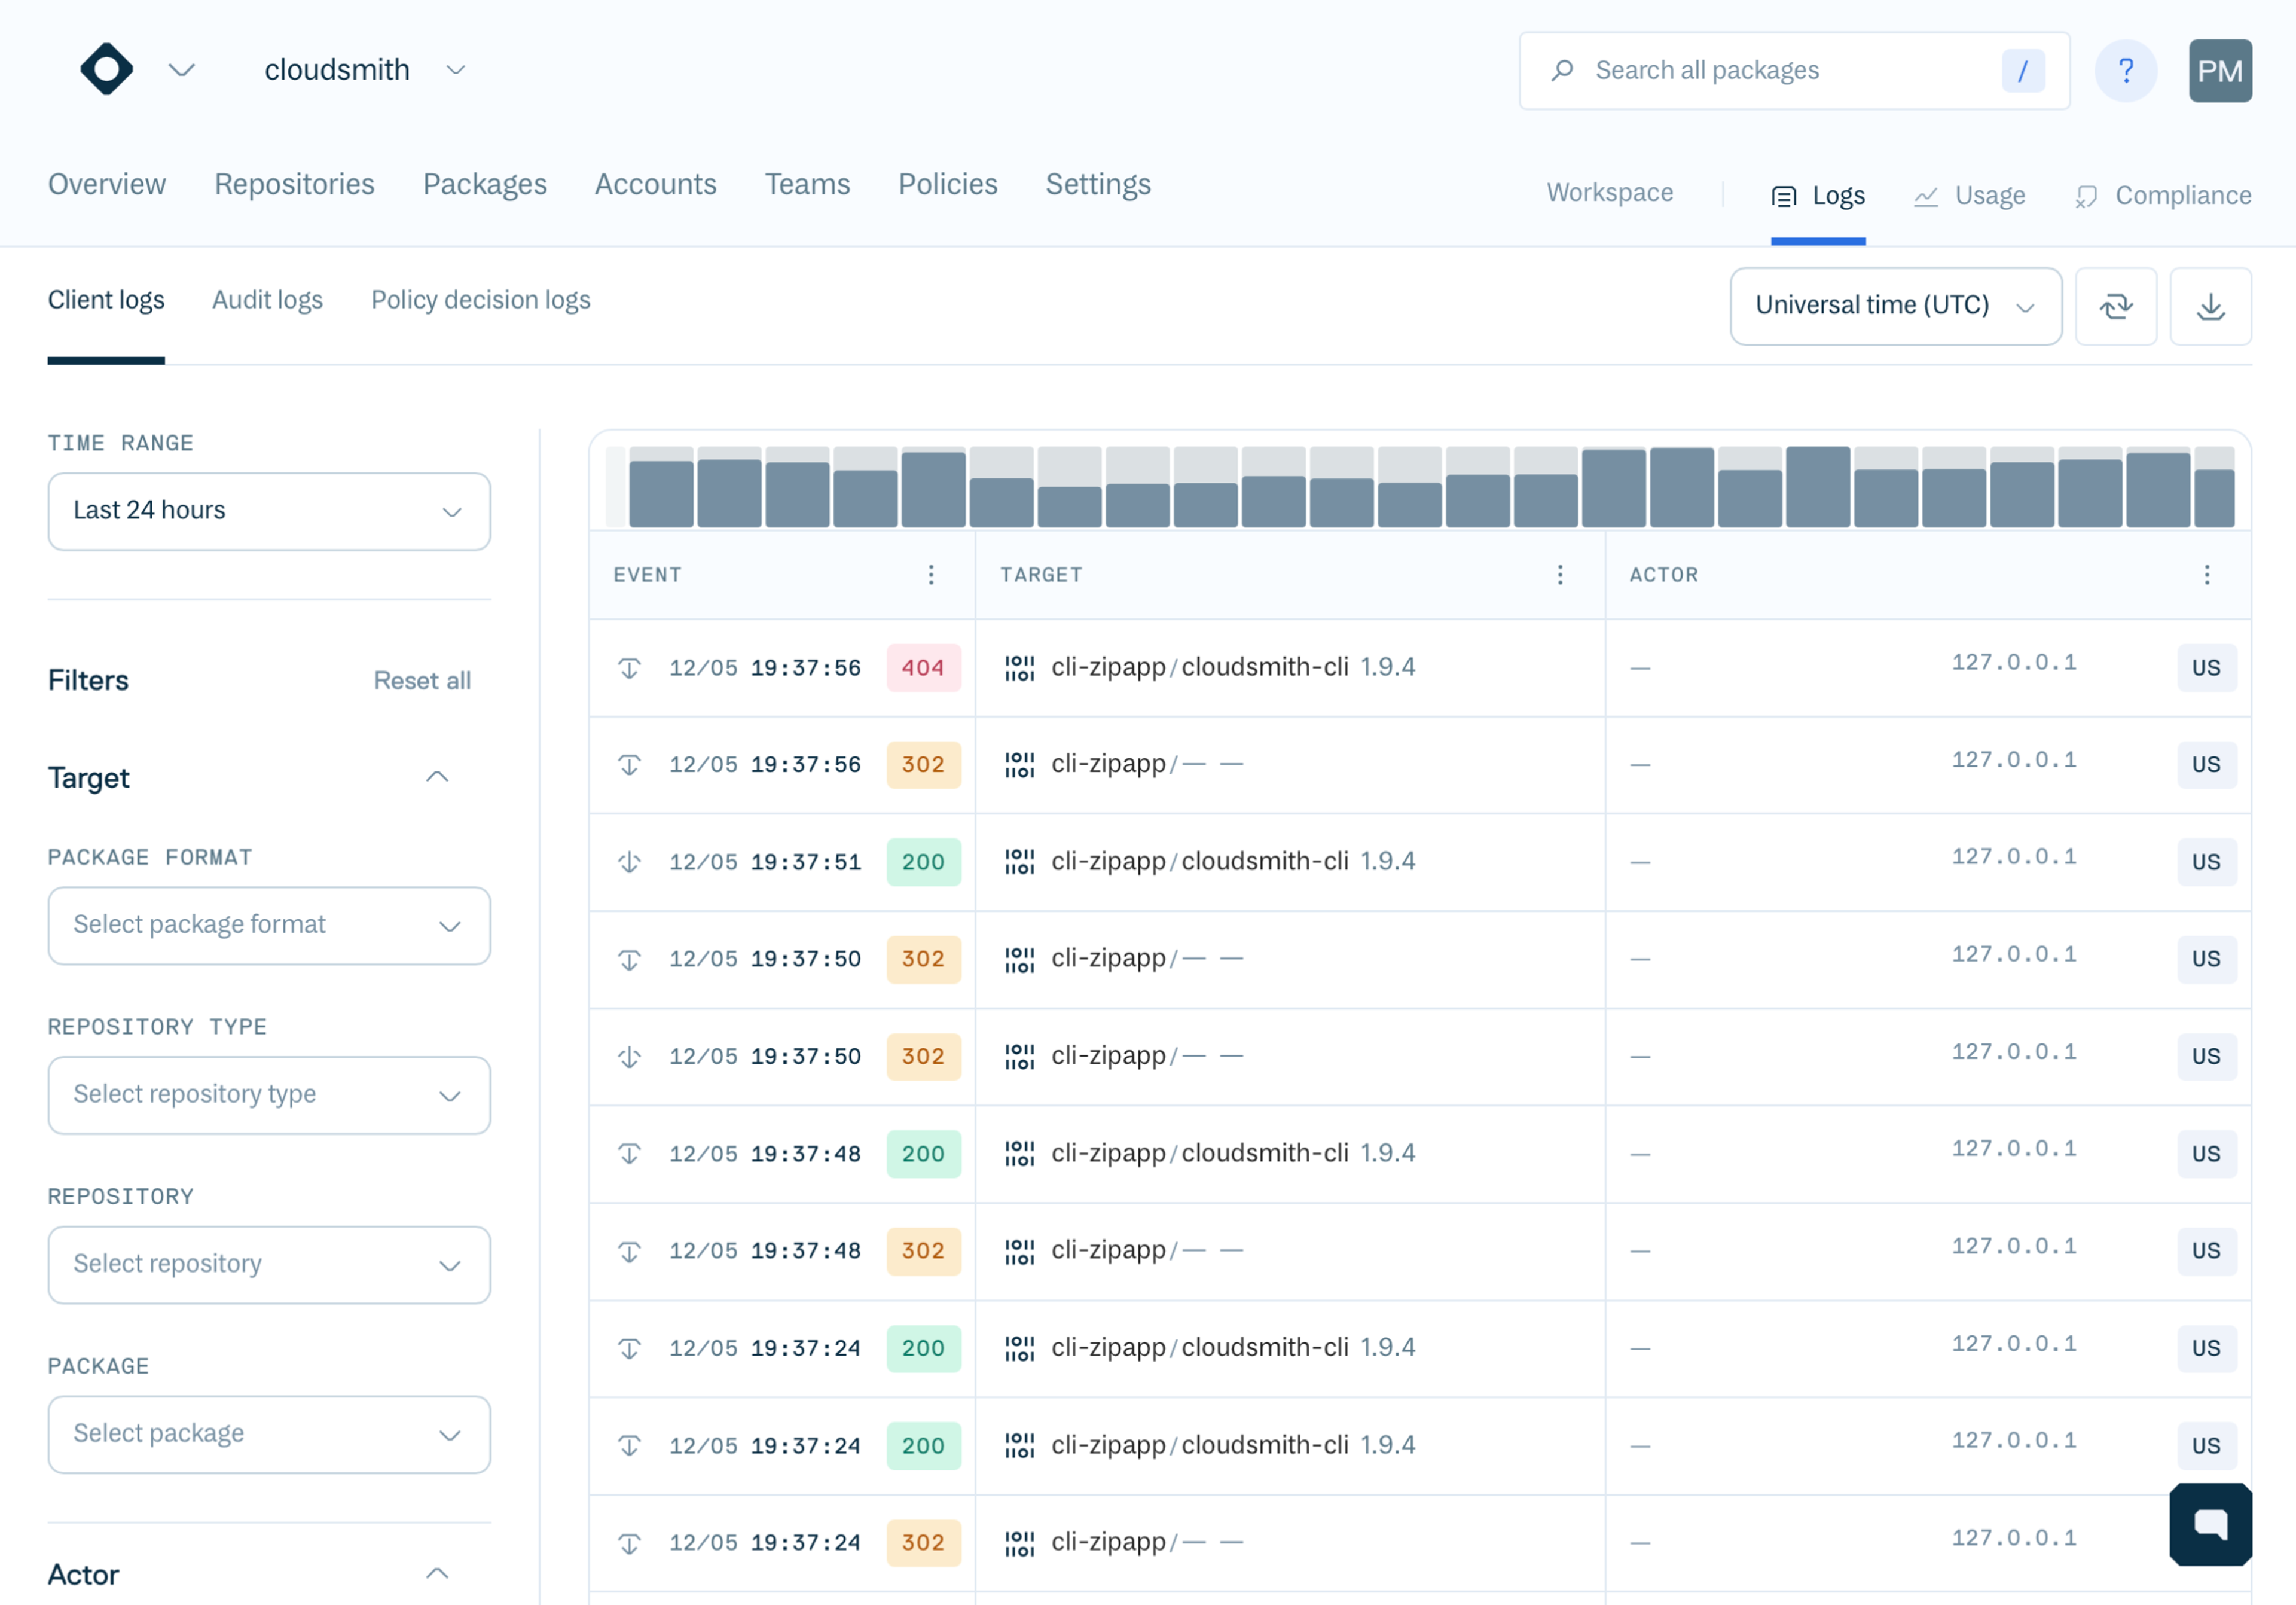
Task: Click the US country badge in the 404 row
Action: pos(2206,668)
